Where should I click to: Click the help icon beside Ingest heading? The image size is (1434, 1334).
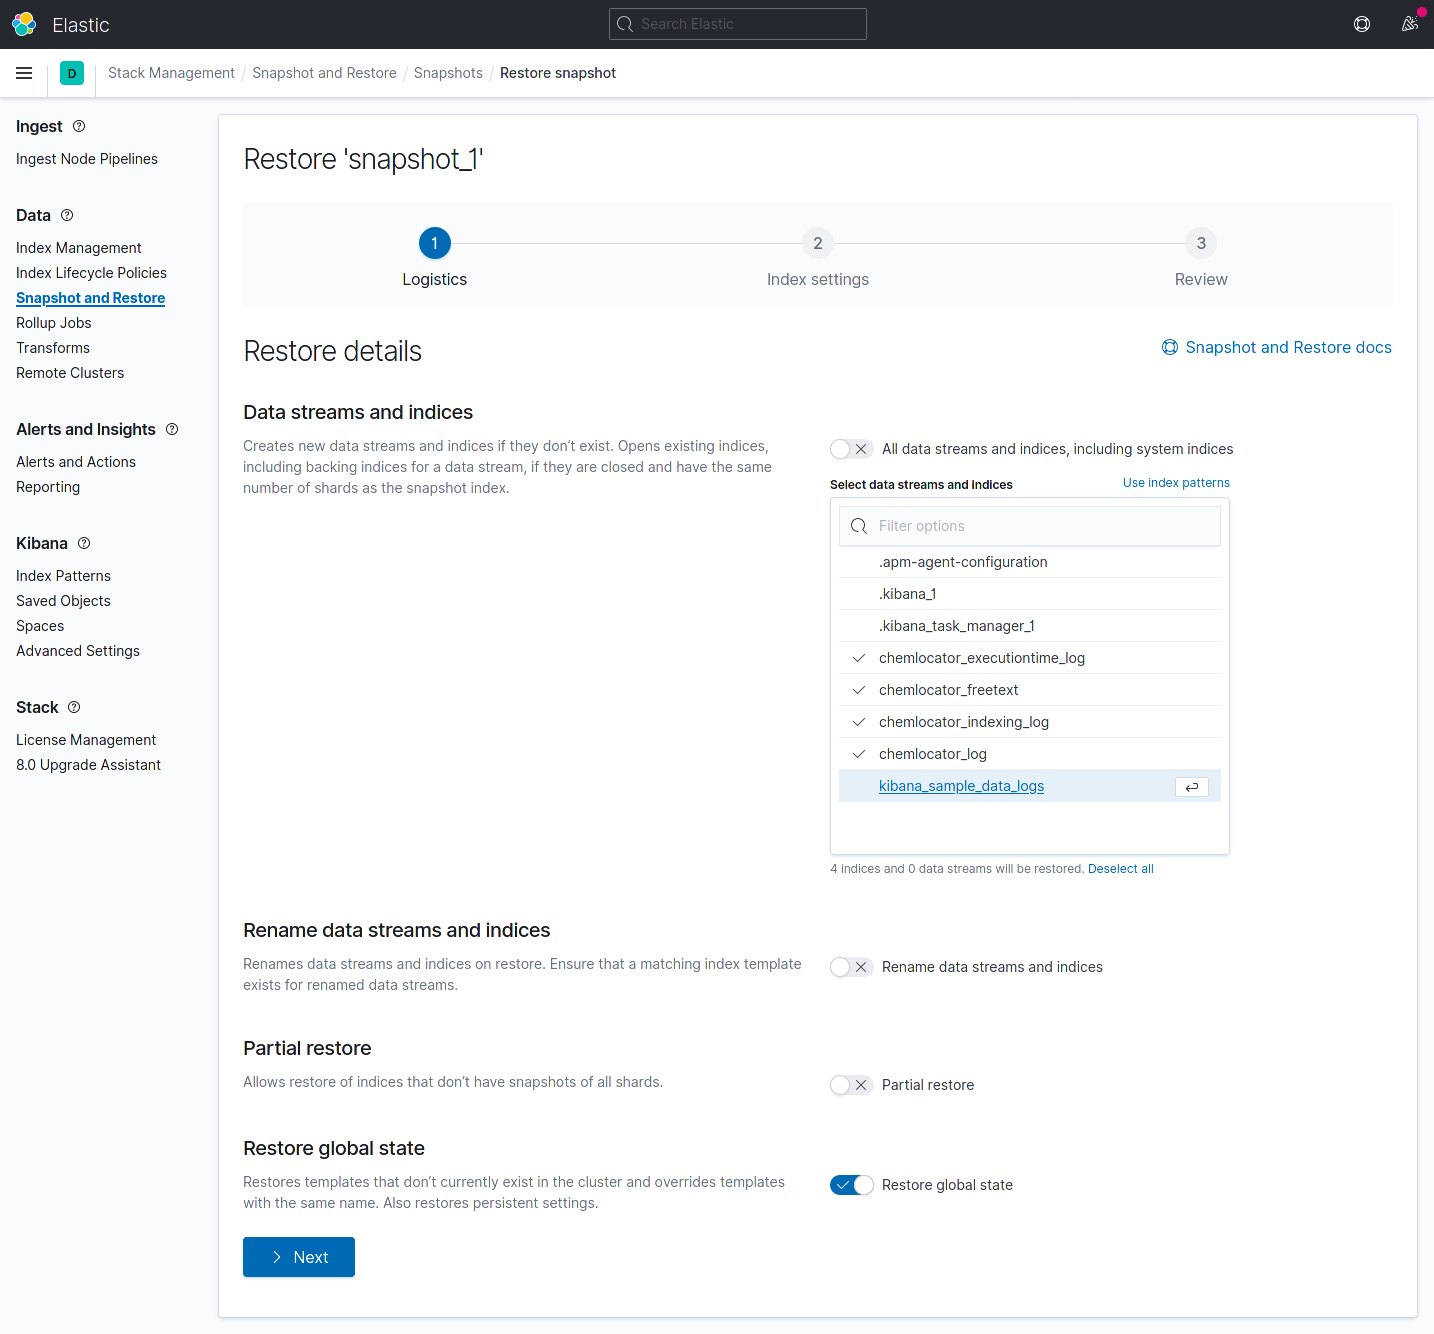79,126
